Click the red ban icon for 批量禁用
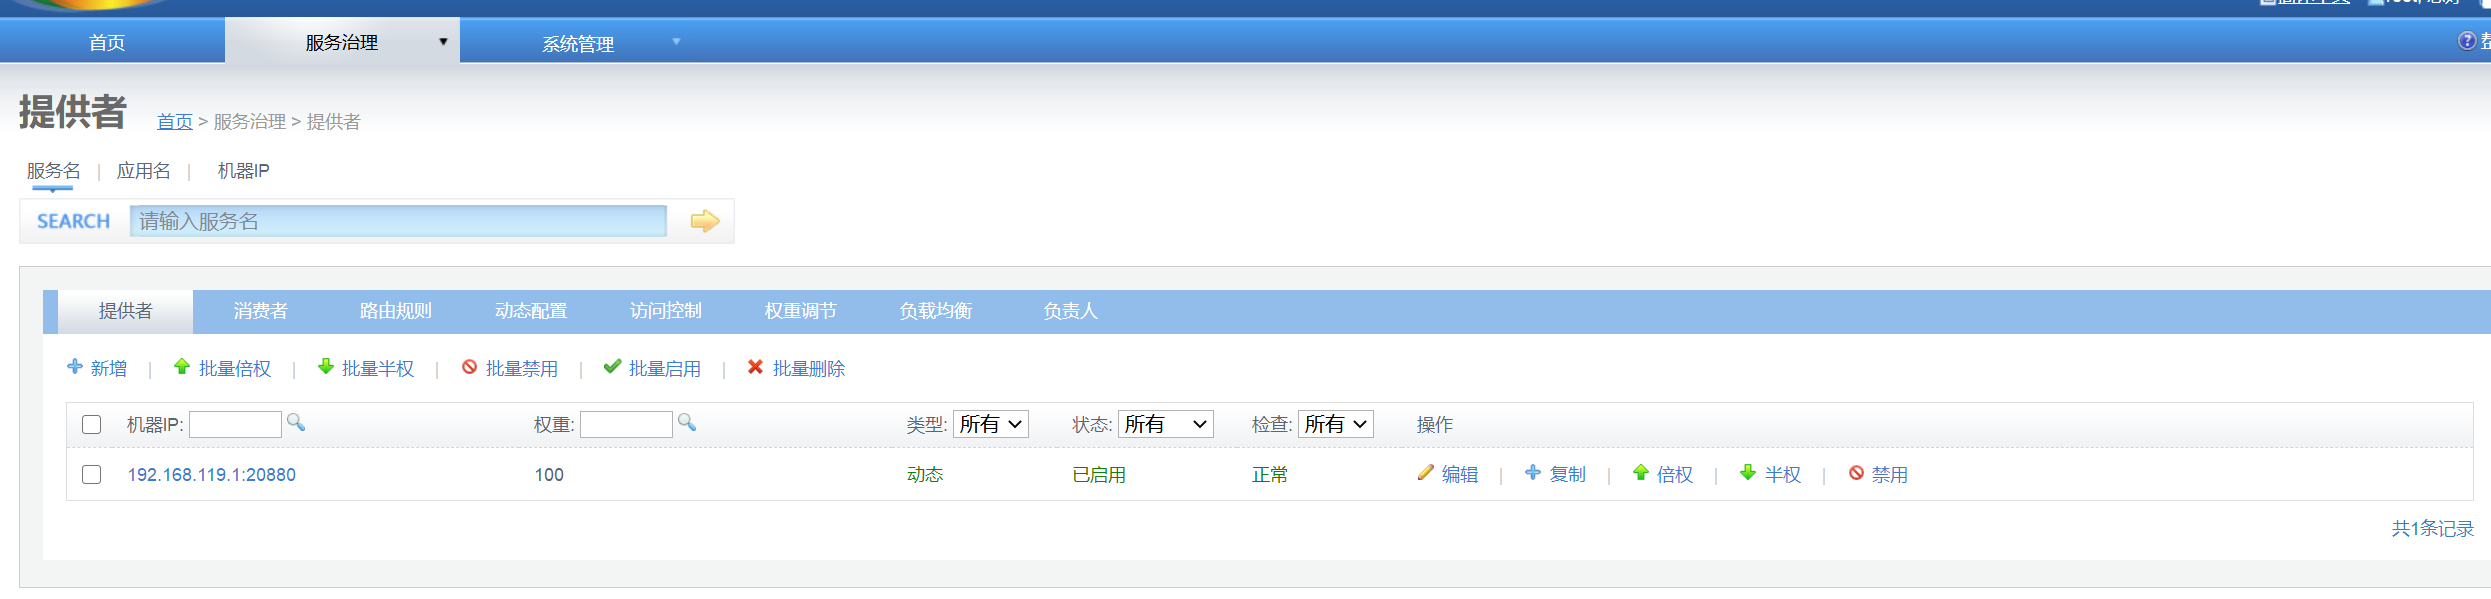Viewport: 2491px width, 599px height. pyautogui.click(x=469, y=367)
